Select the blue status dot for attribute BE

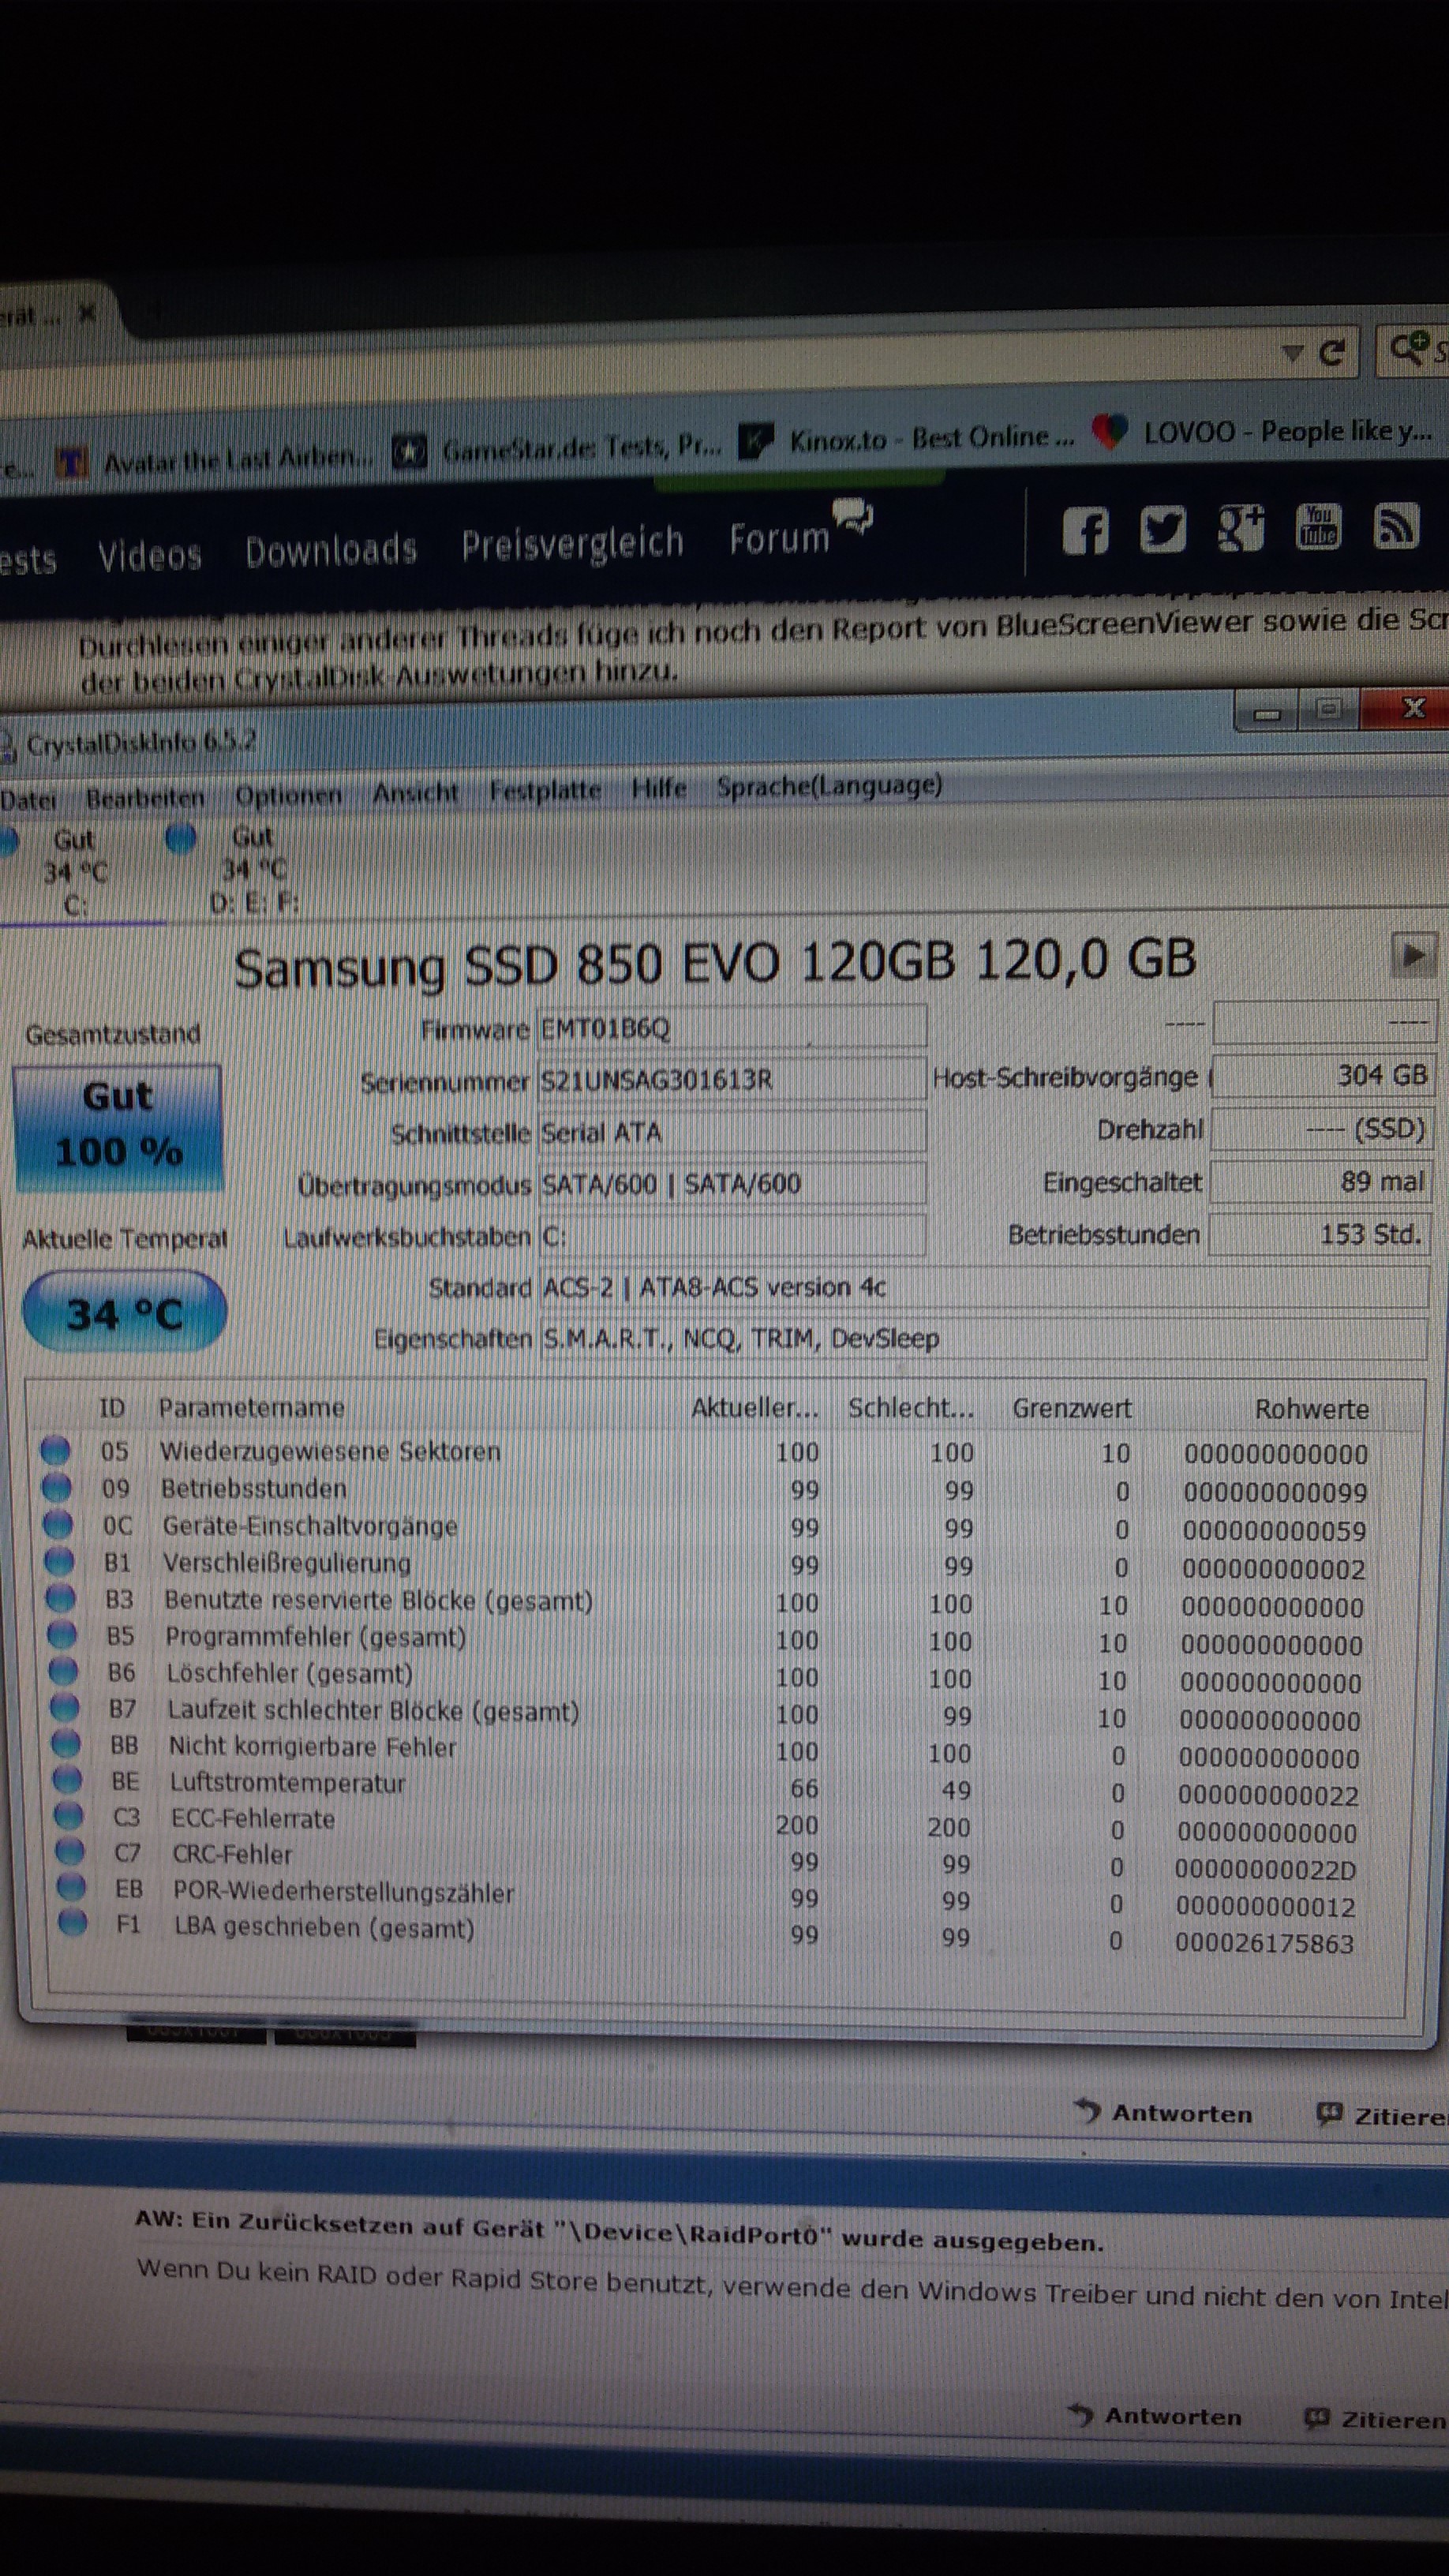[66, 1779]
